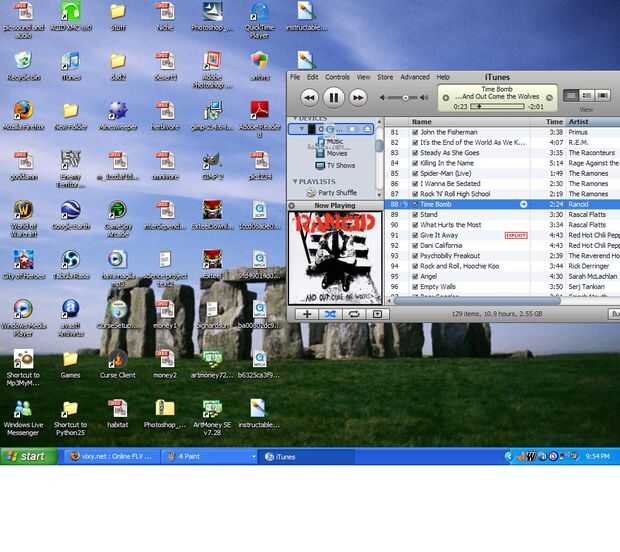Open City of Heroes desktop shortcut
This screenshot has width=620, height=552.
coord(23,264)
